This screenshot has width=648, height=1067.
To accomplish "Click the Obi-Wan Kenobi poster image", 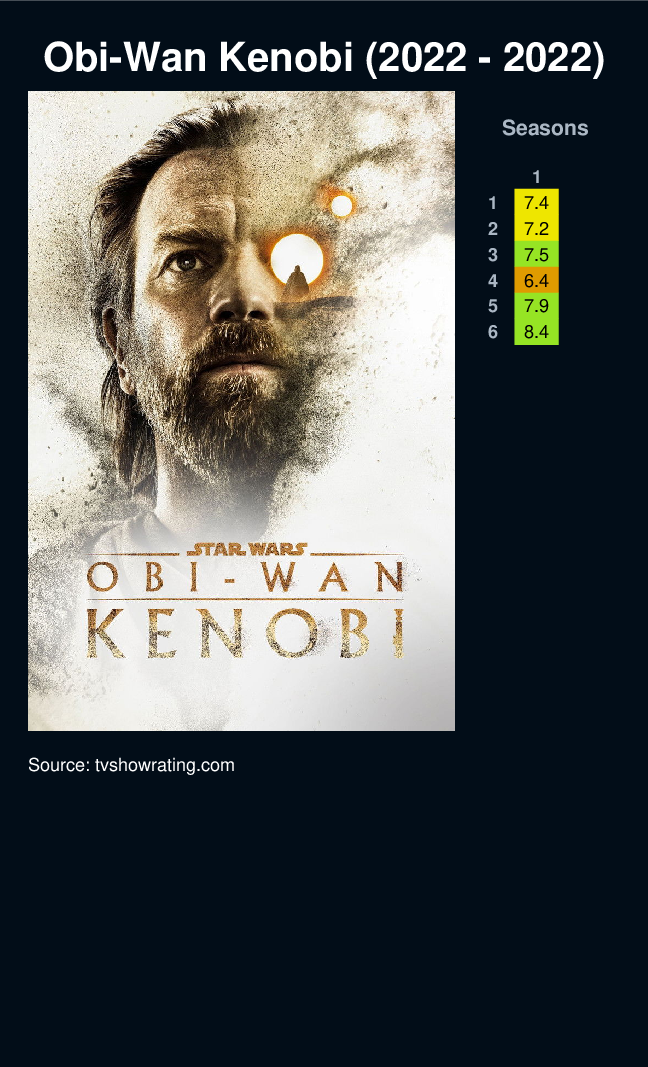I will click(x=241, y=410).
